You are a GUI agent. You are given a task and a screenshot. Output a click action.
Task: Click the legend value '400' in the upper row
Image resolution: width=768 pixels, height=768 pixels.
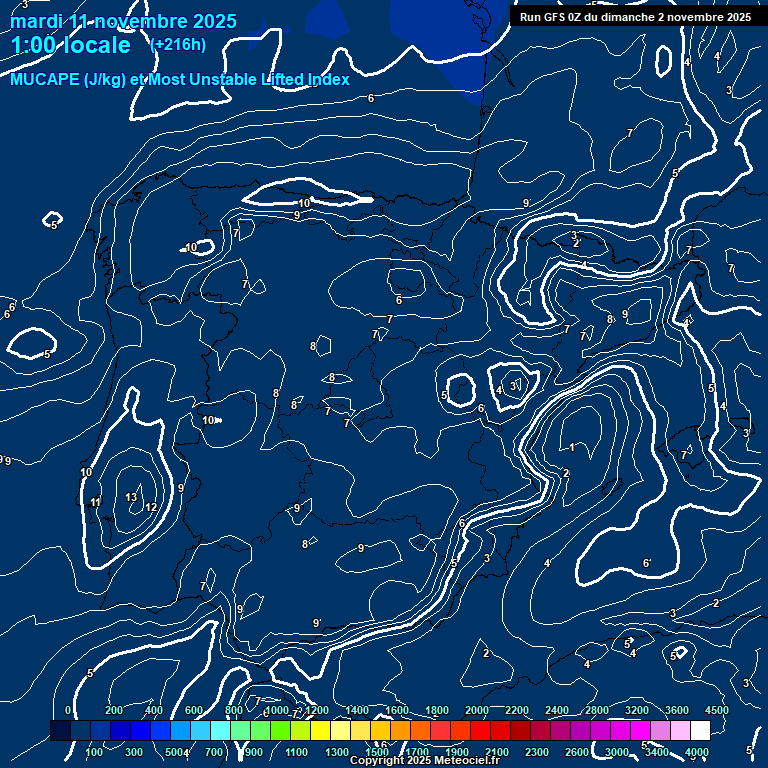[154, 710]
